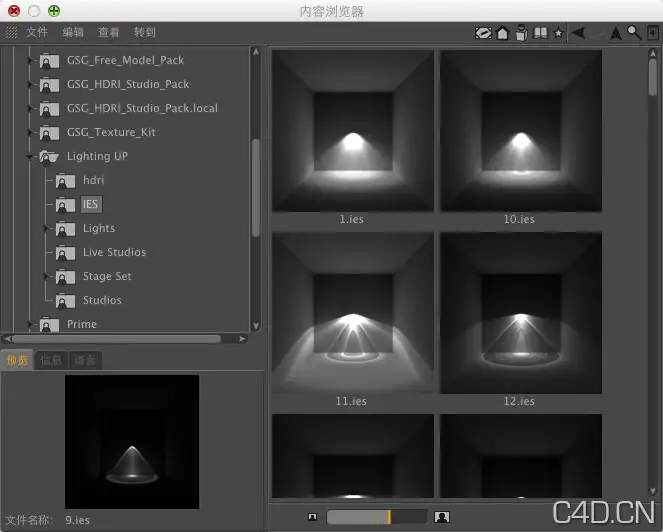Toggle the view mode eye icon
Image resolution: width=663 pixels, height=532 pixels.
[x=483, y=33]
